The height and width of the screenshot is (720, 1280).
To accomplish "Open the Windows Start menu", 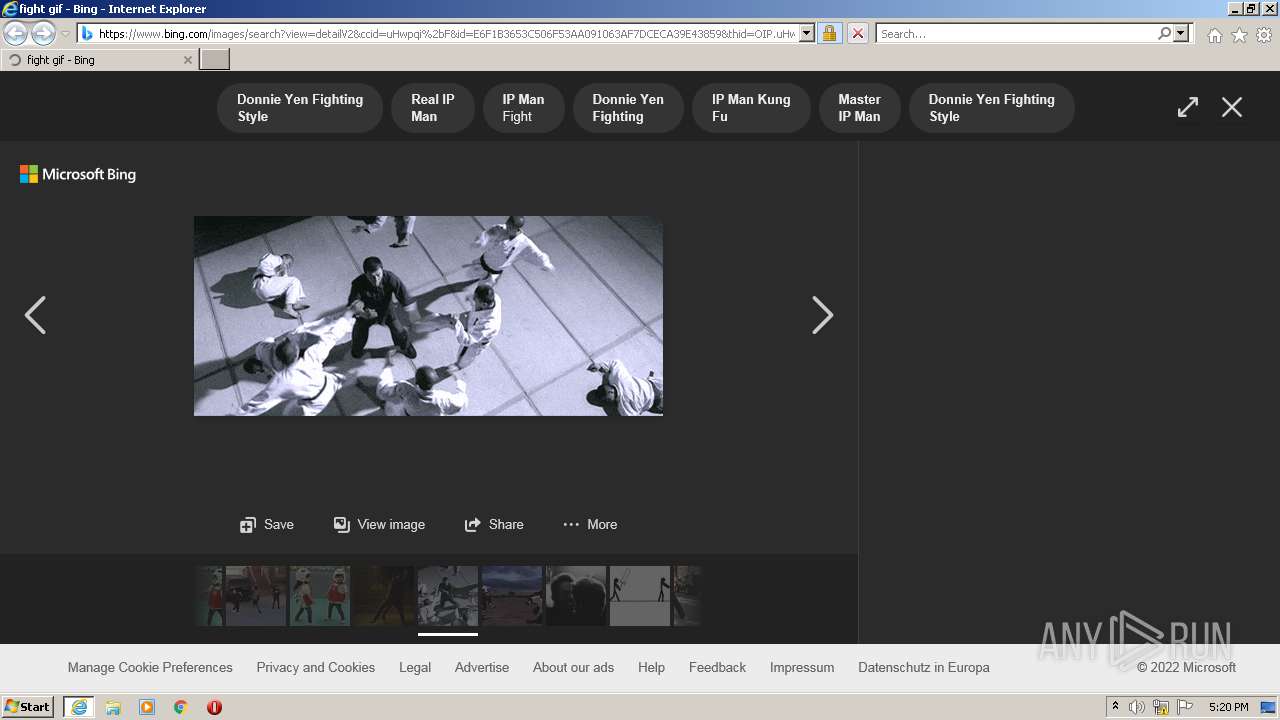I will 28,707.
